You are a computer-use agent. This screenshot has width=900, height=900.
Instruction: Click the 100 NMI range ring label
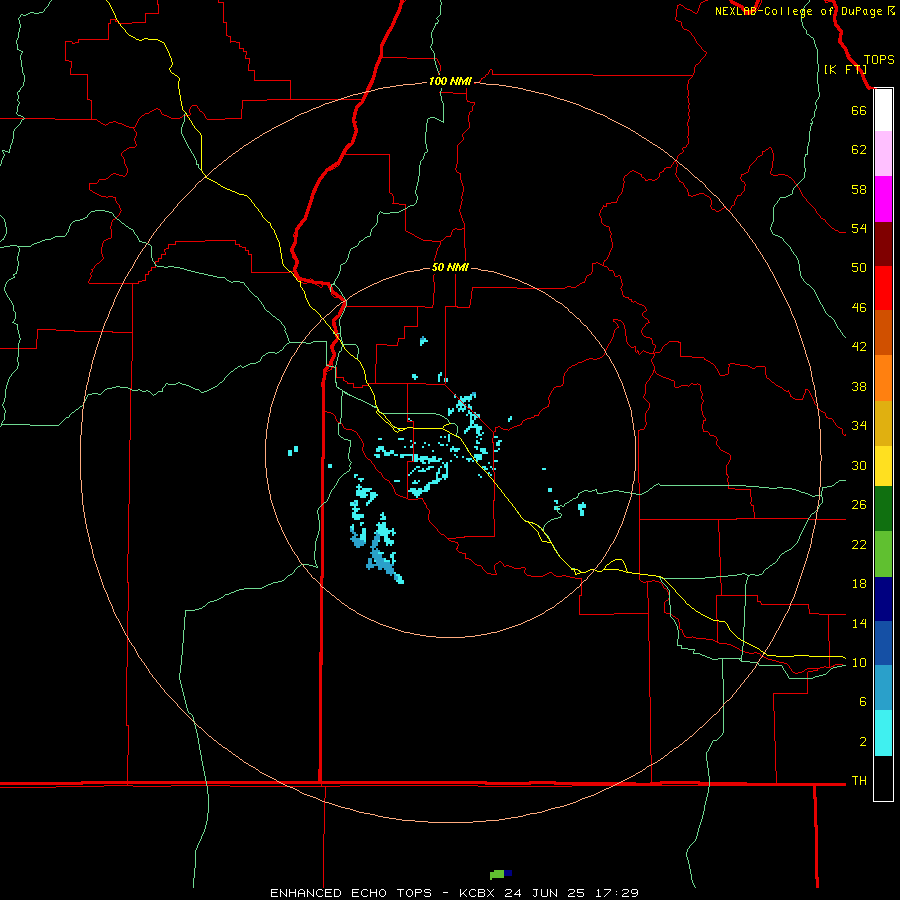pyautogui.click(x=450, y=82)
